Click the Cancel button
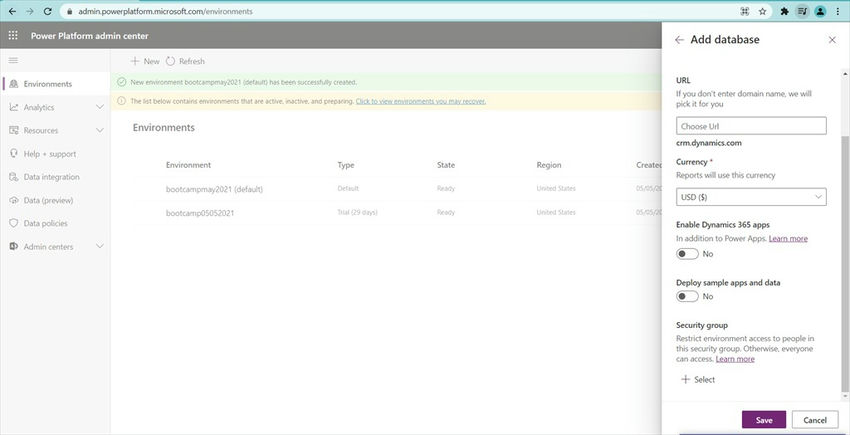 [x=815, y=420]
